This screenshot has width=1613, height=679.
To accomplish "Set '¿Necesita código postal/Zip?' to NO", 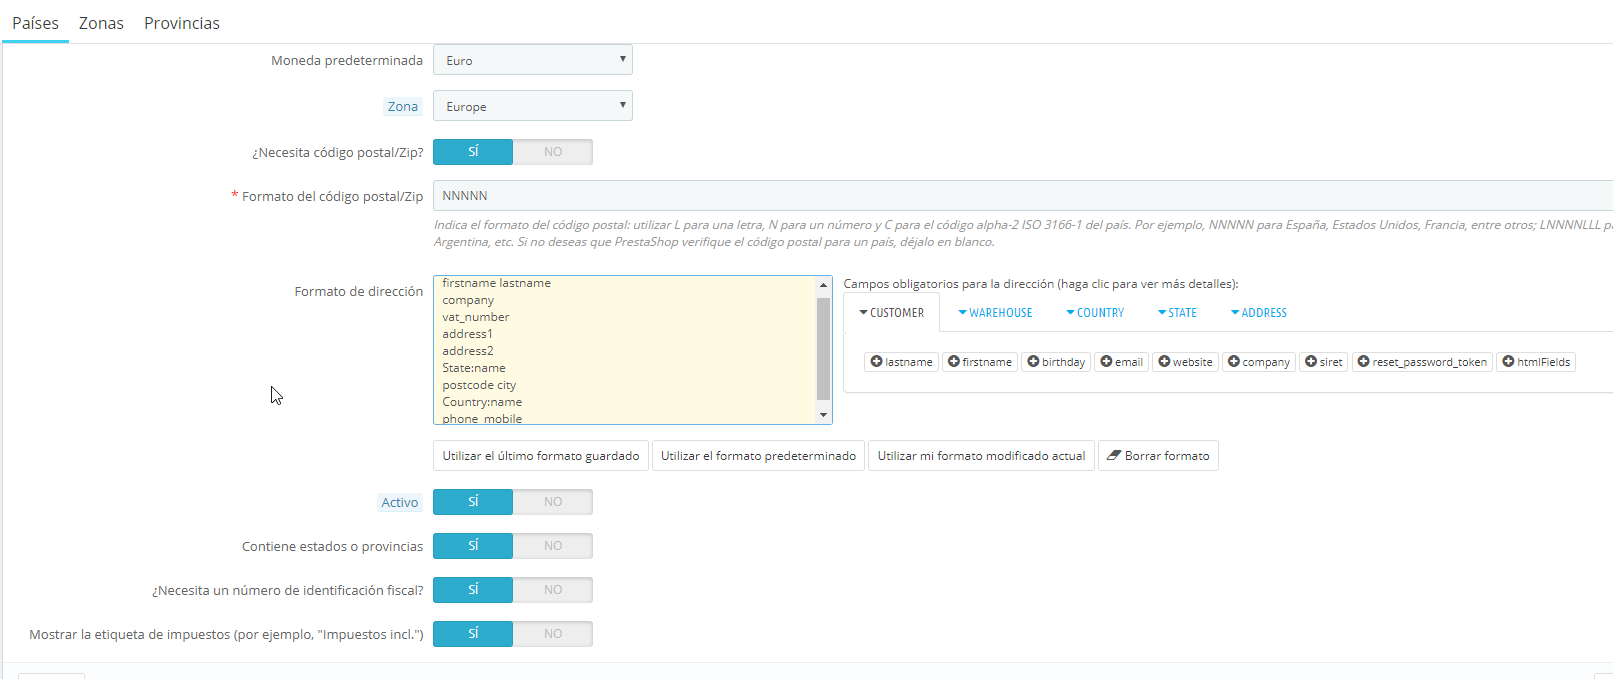I will [x=553, y=152].
